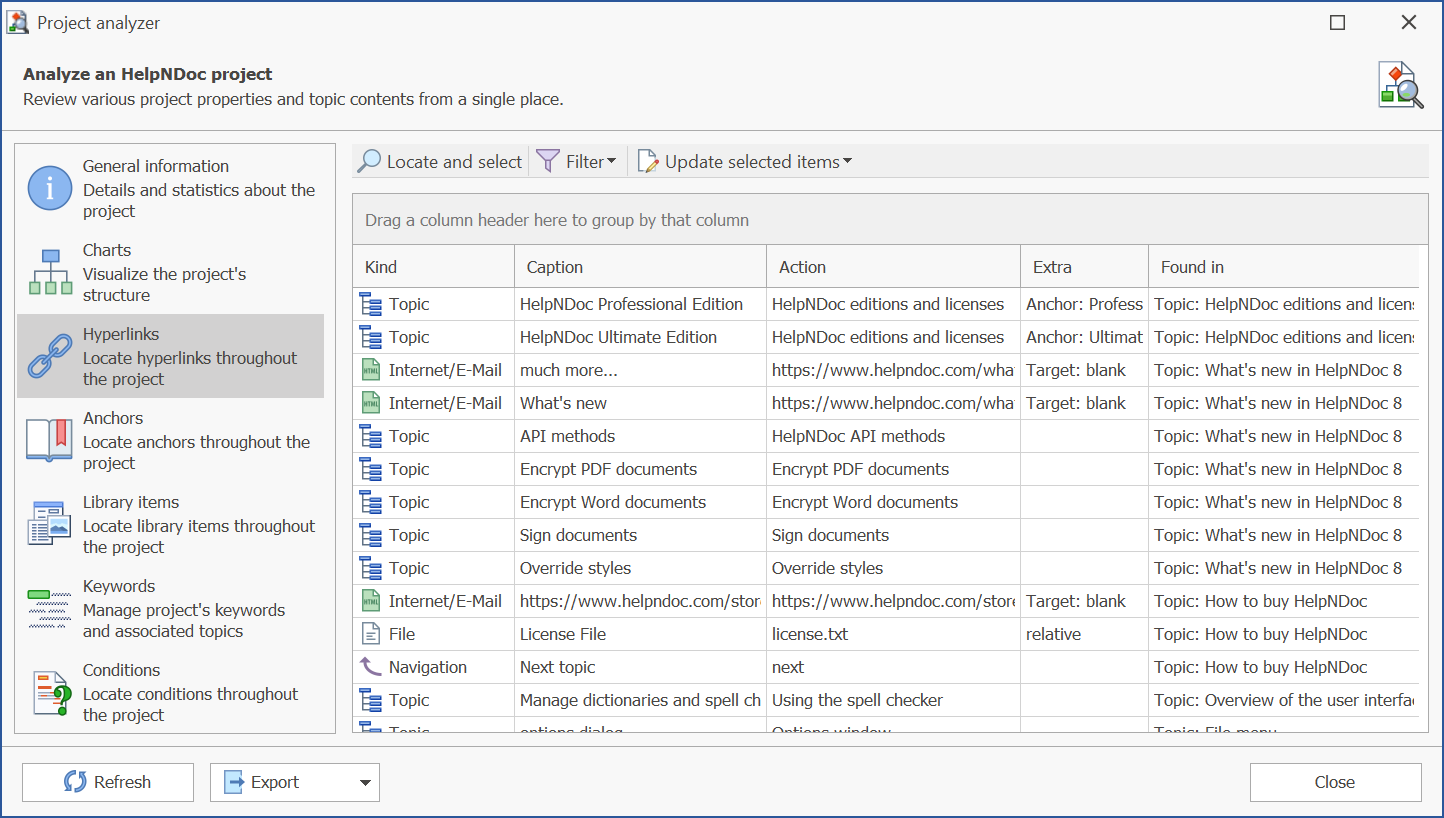1444x818 pixels.
Task: Maximize the Project analyzer window
Action: click(x=1337, y=22)
